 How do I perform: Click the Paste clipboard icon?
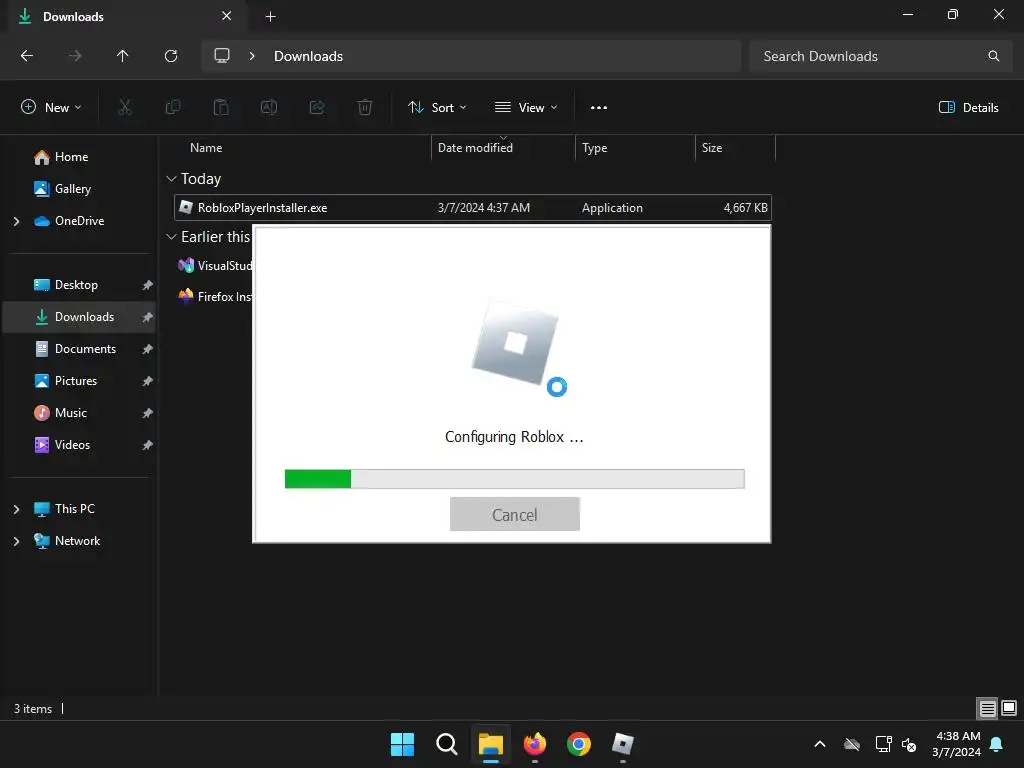point(221,107)
